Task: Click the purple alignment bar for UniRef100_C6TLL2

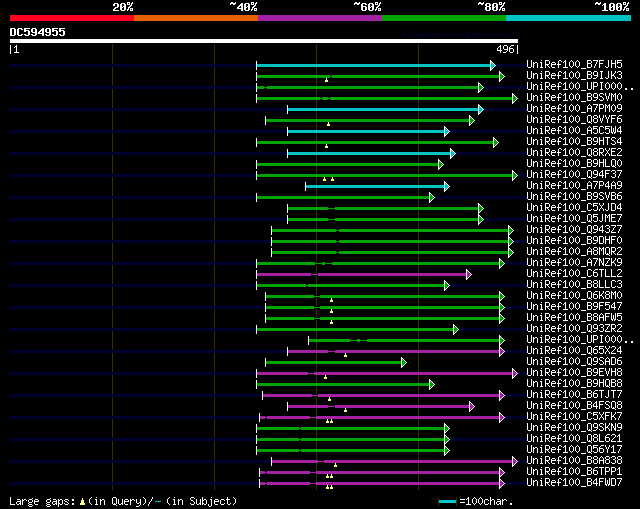Action: click(x=362, y=275)
